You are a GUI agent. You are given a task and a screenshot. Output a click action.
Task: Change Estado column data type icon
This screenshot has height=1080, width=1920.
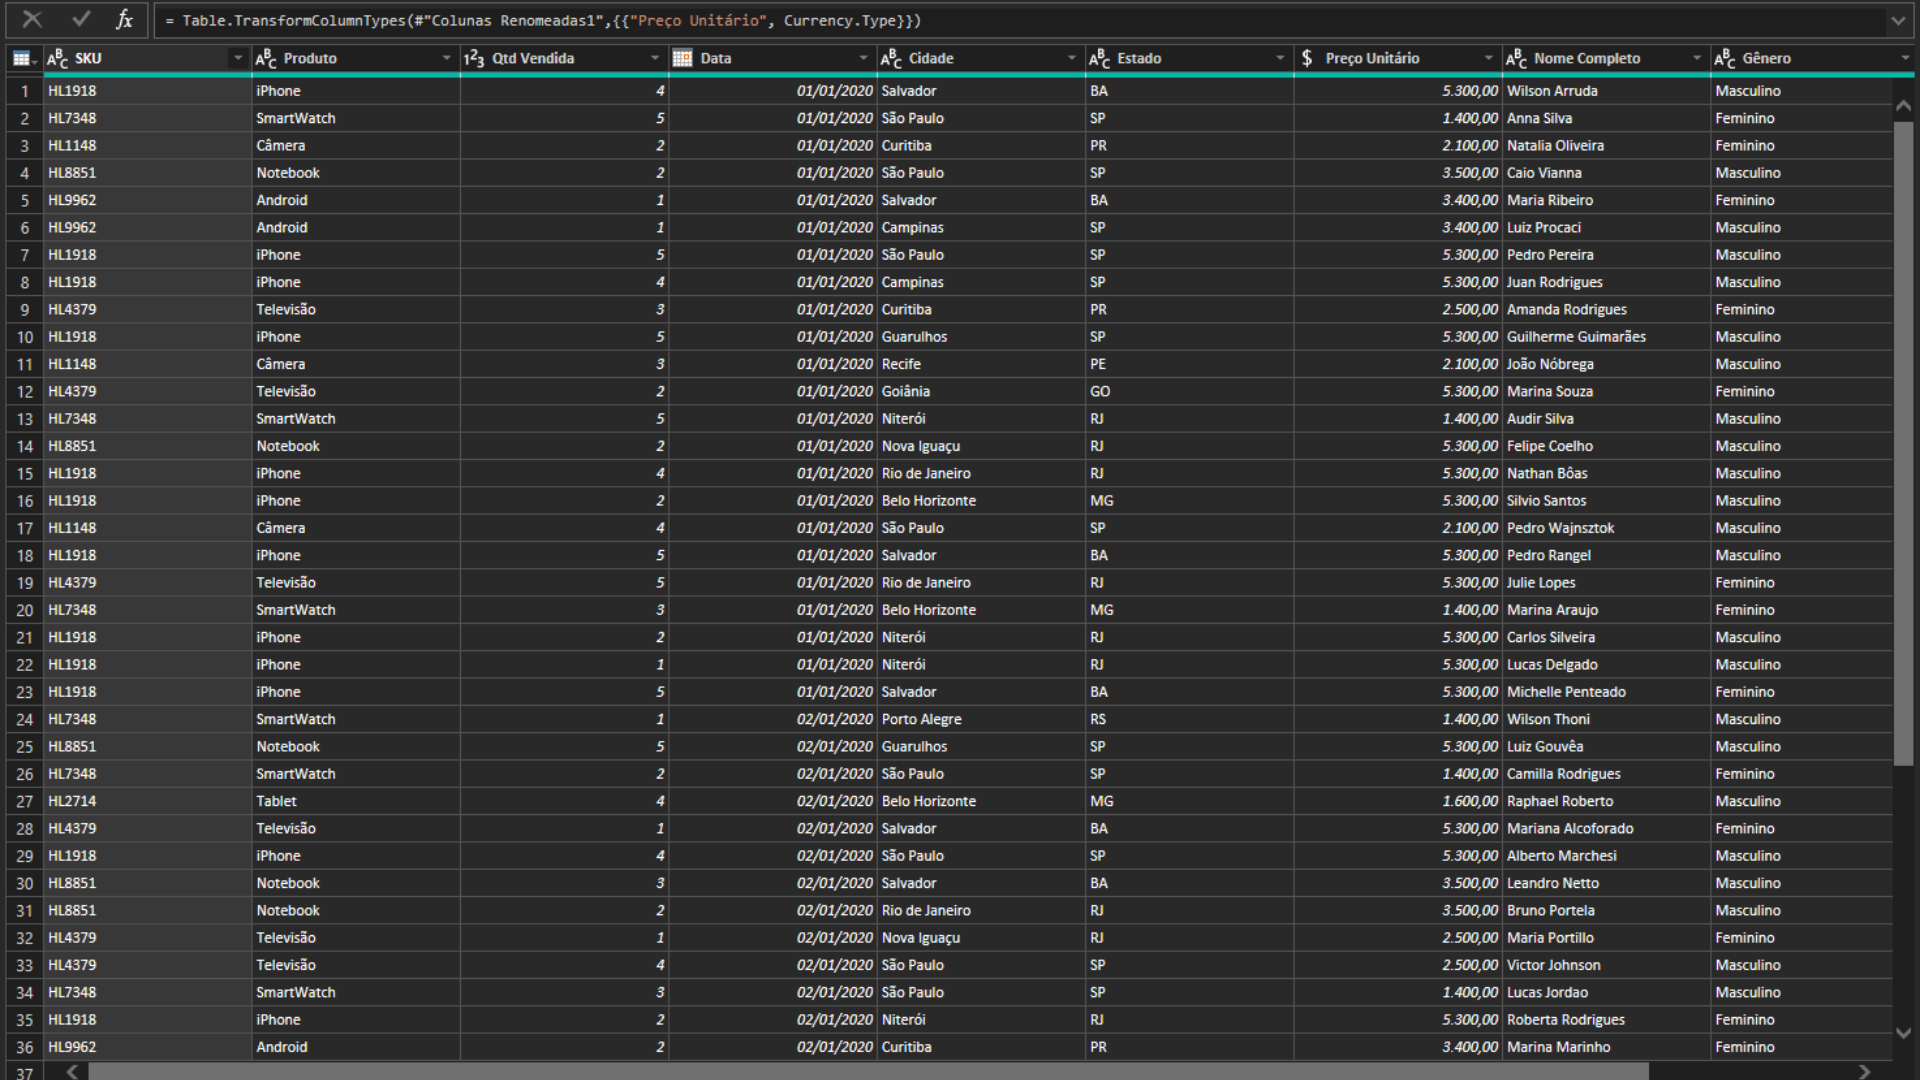click(1100, 59)
